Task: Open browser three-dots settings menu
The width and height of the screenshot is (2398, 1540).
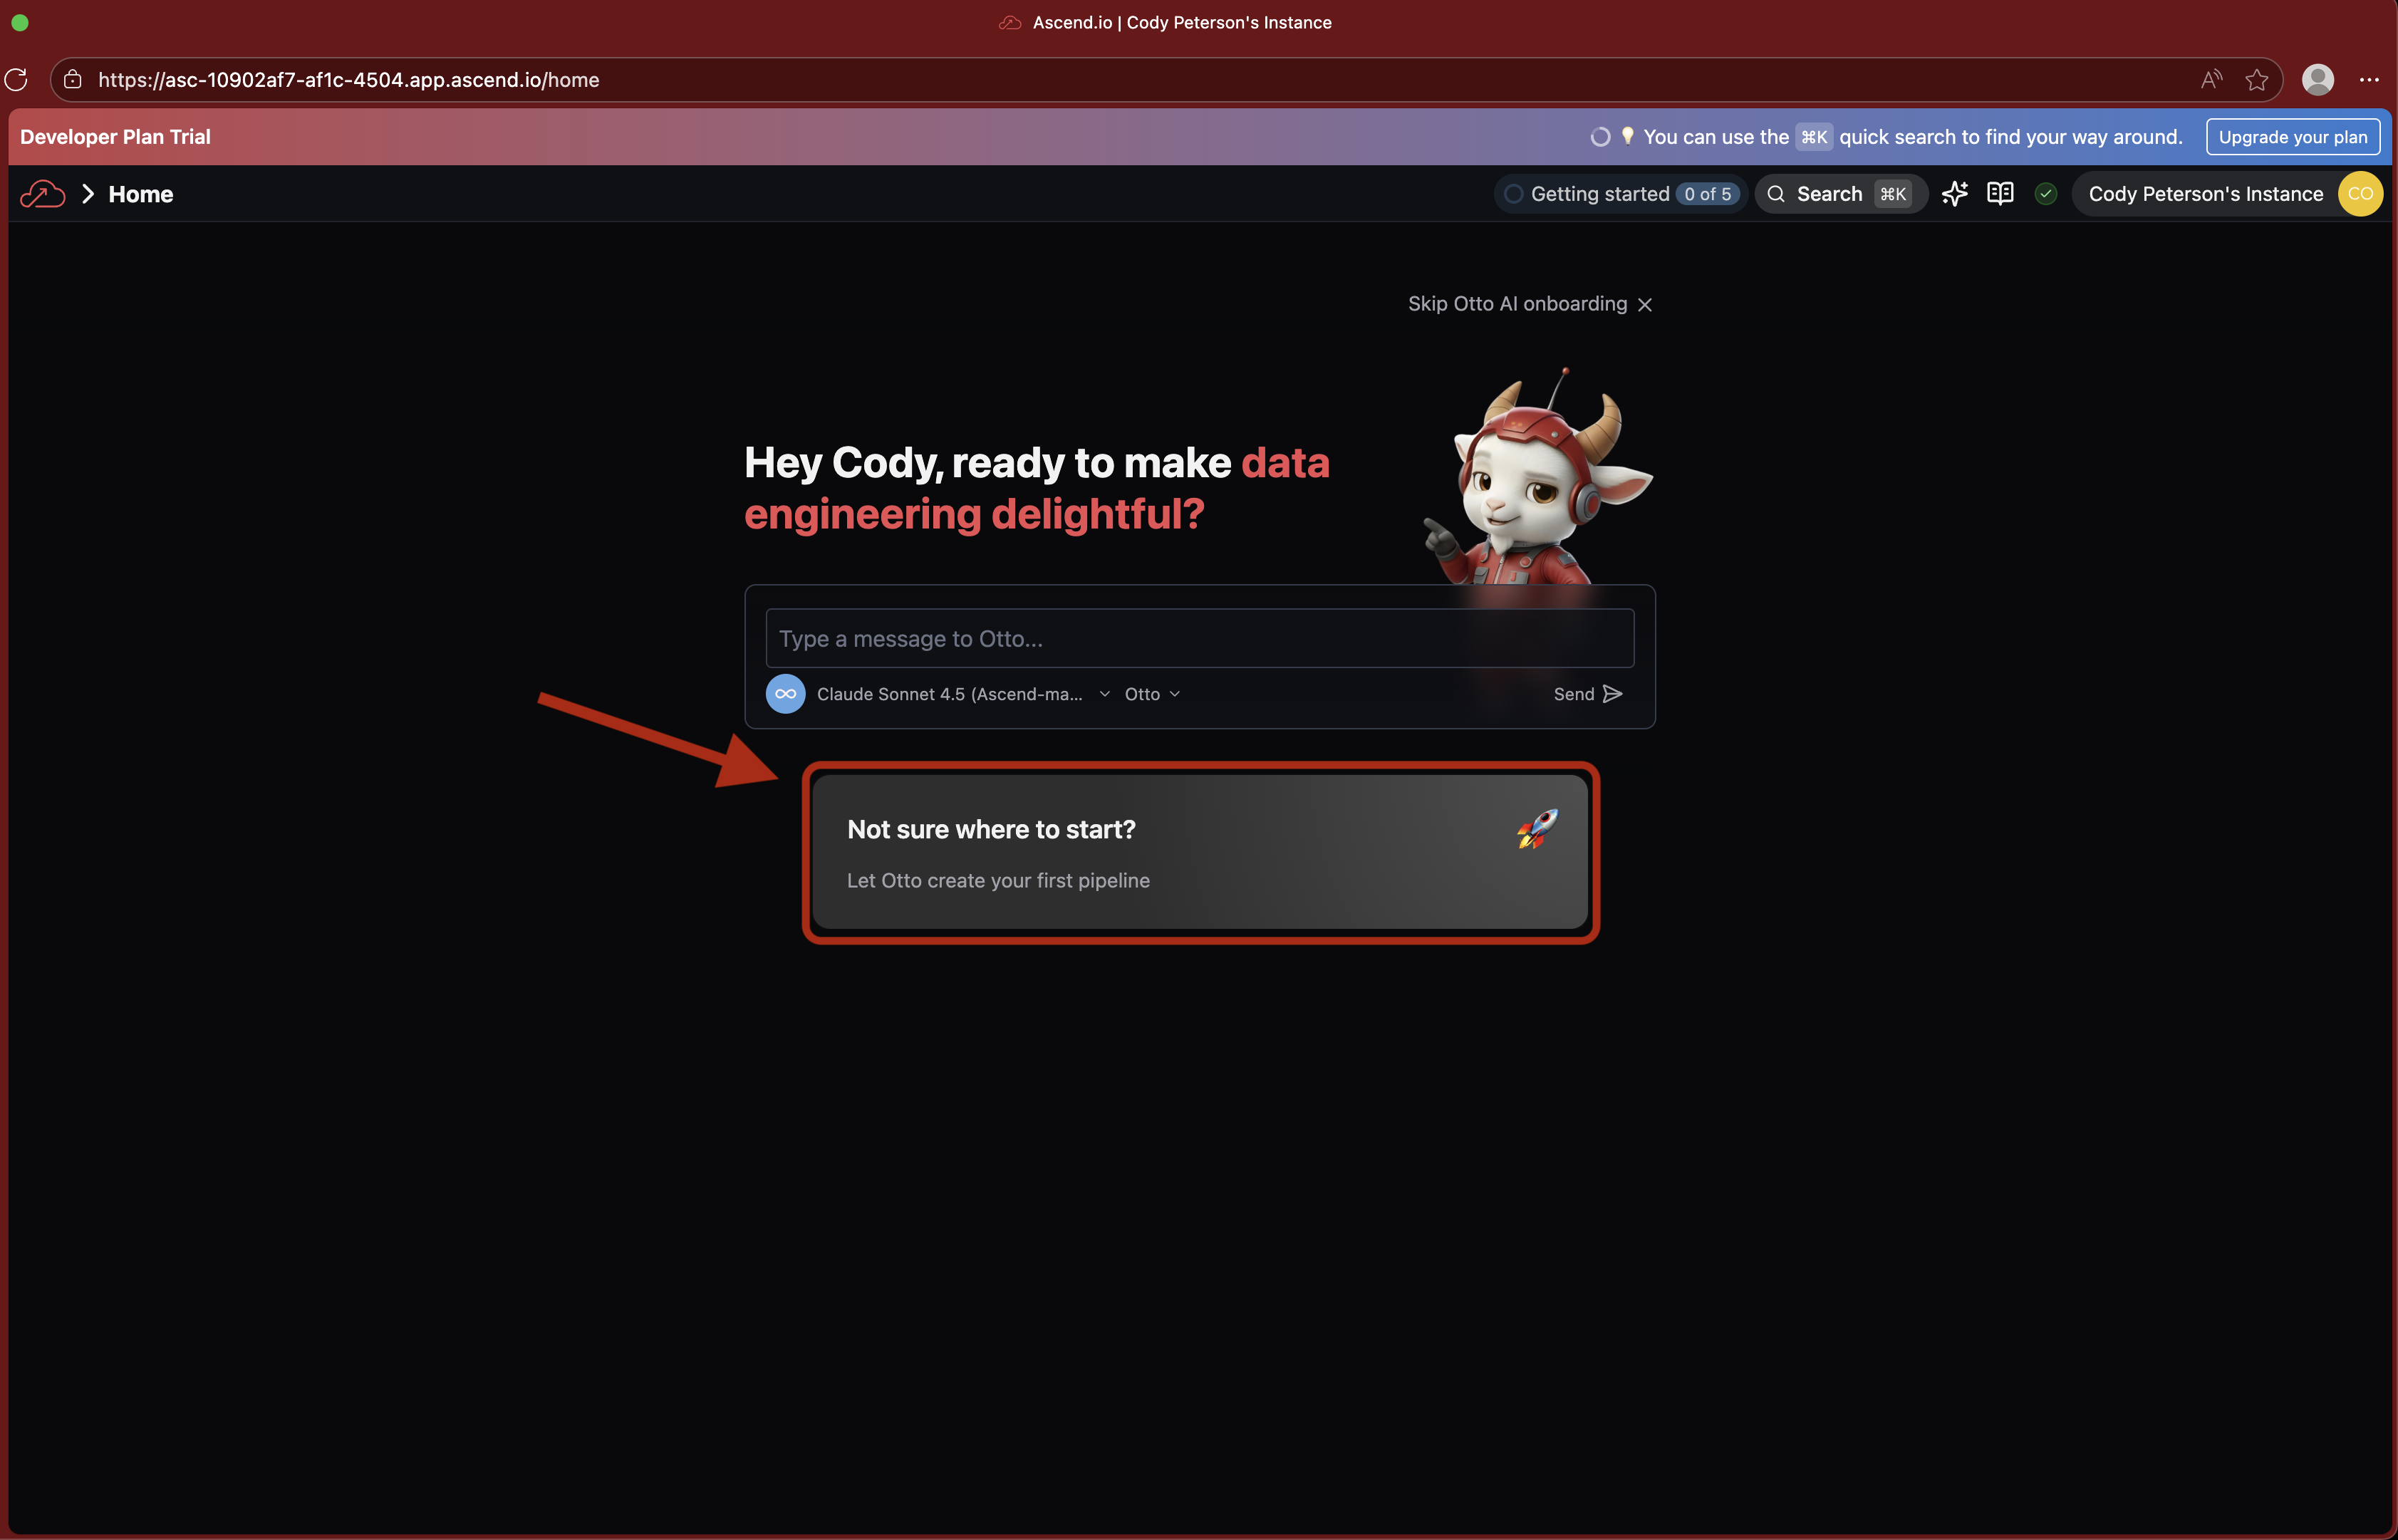Action: coord(2369,80)
